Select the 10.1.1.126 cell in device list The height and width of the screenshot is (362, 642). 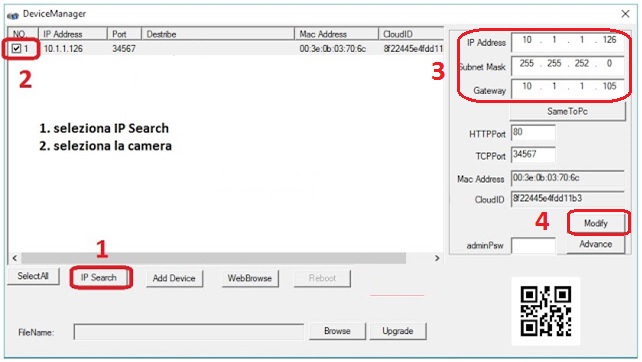(x=63, y=49)
